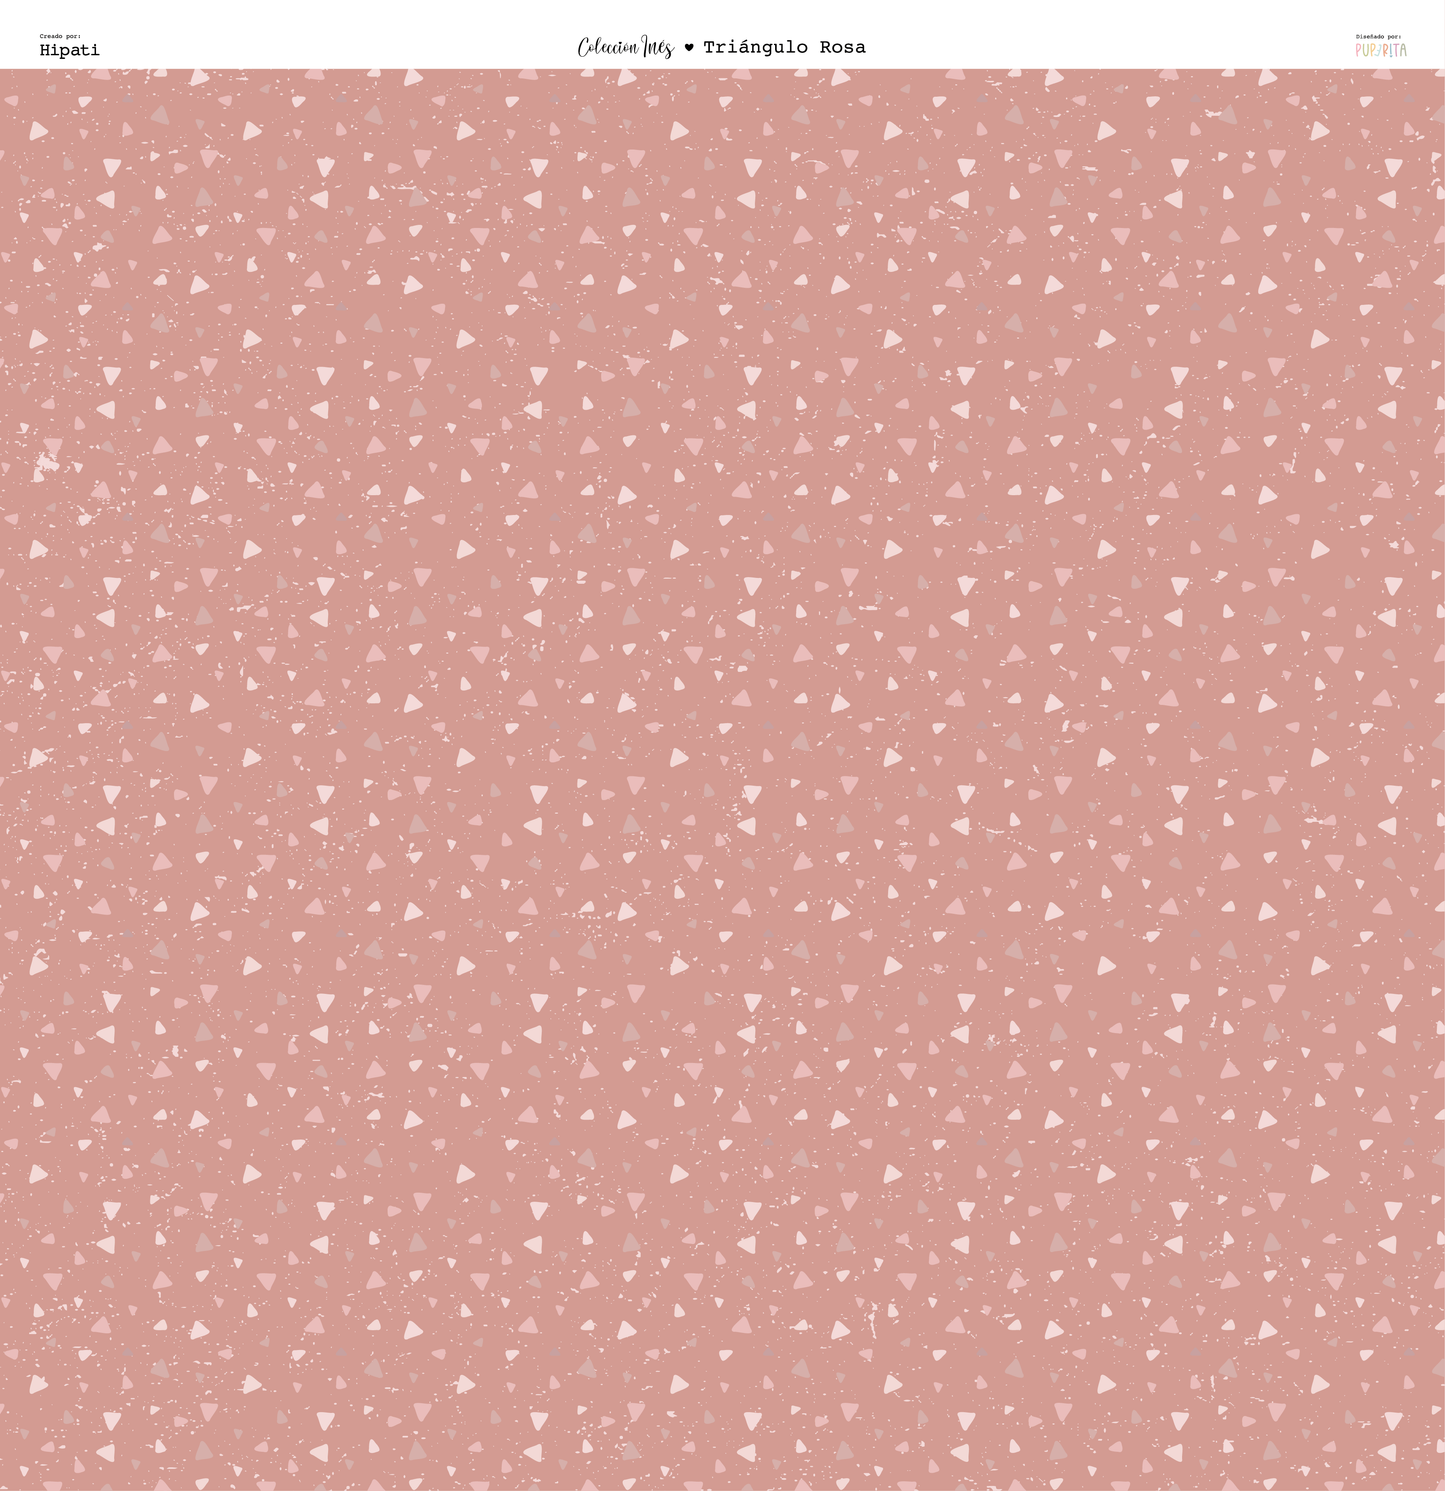
Task: Click the final letter A of Purprita logo
Action: tap(1403, 49)
